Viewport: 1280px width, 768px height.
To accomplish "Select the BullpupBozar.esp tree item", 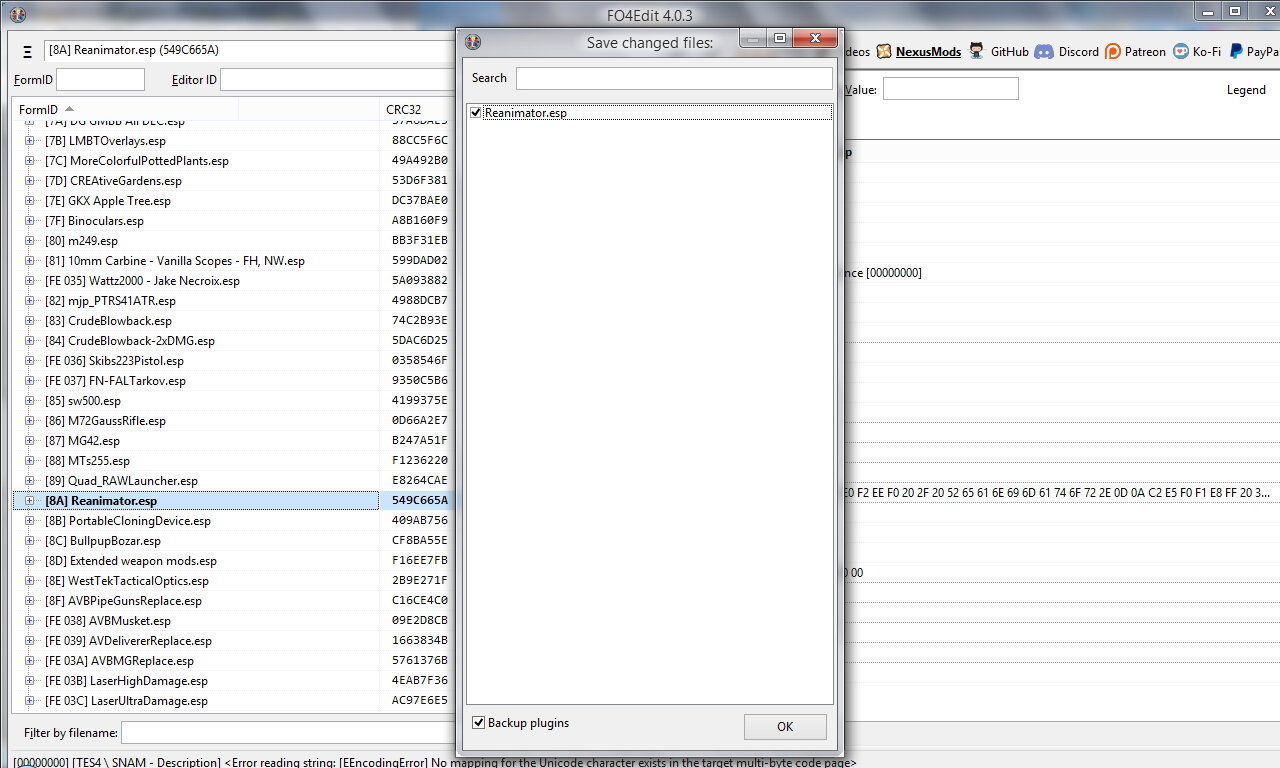I will pyautogui.click(x=115, y=541).
